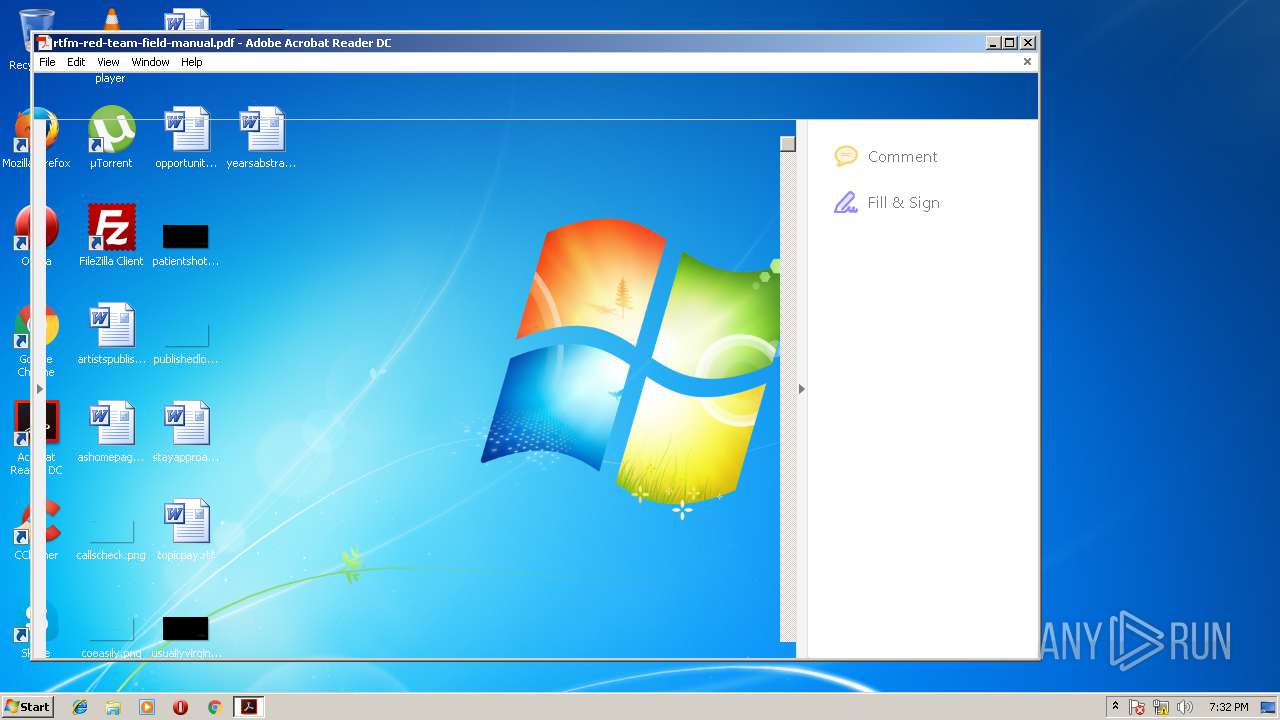Open the Start menu
1280x720 pixels.
pos(27,707)
